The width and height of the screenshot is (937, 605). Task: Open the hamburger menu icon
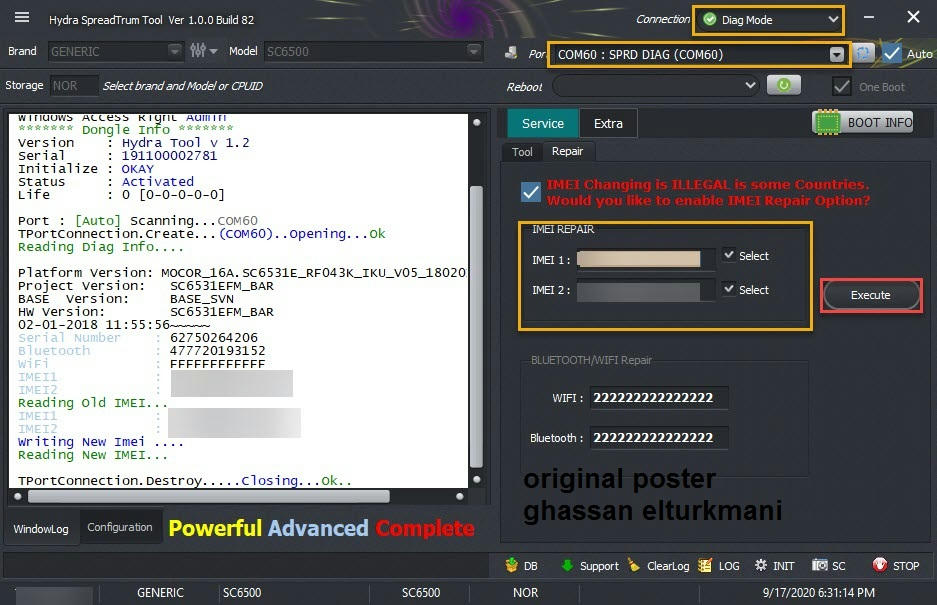point(22,18)
